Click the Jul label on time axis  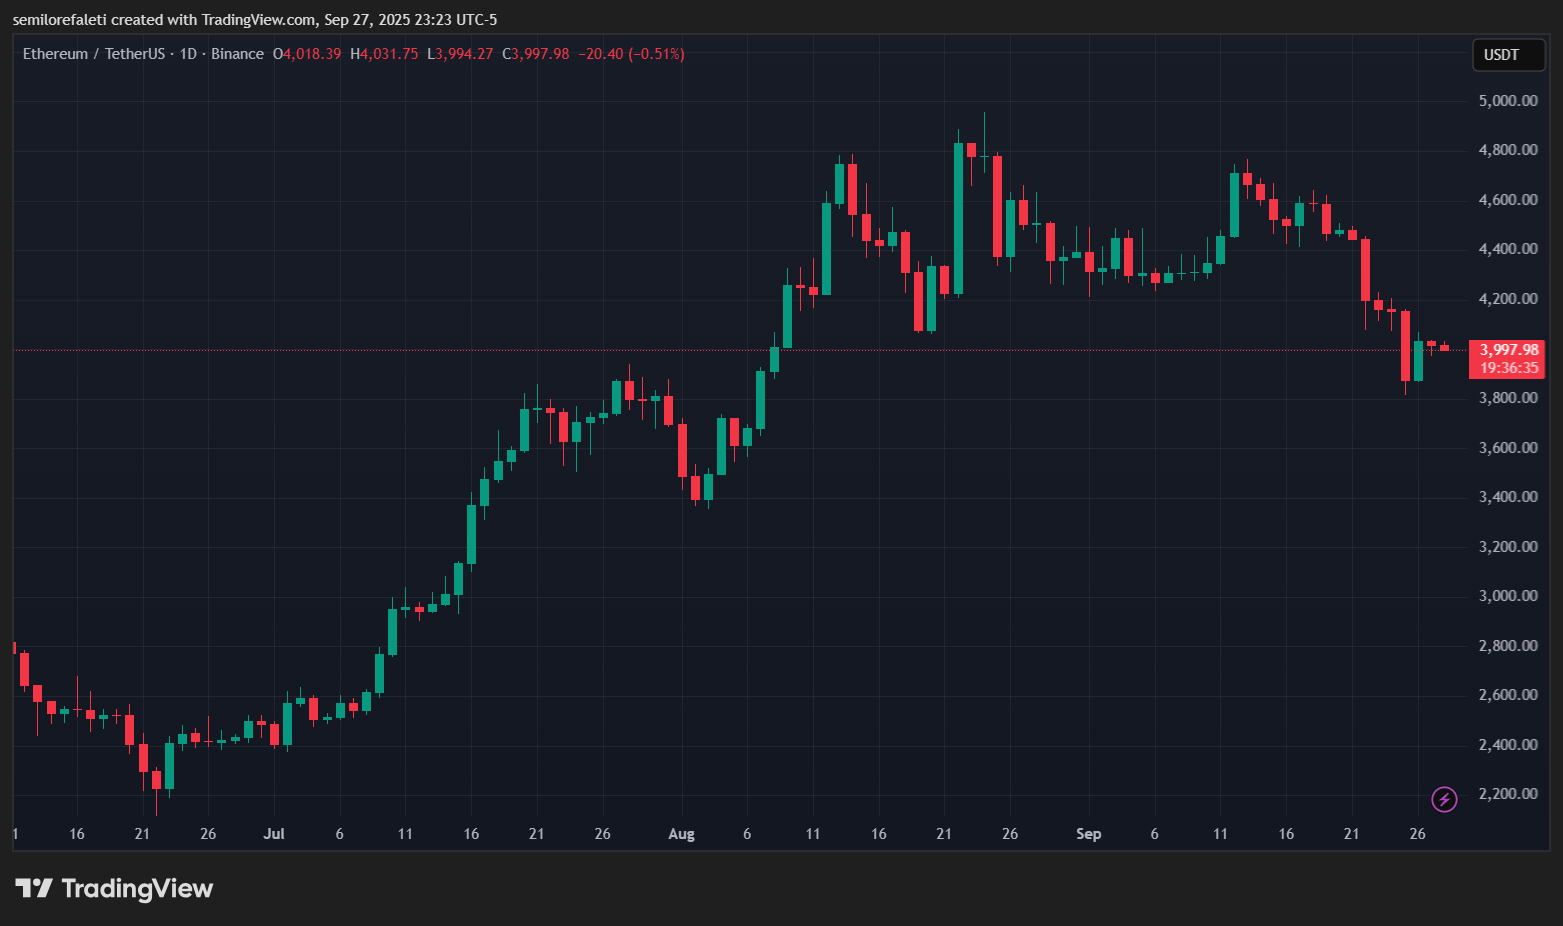point(274,834)
